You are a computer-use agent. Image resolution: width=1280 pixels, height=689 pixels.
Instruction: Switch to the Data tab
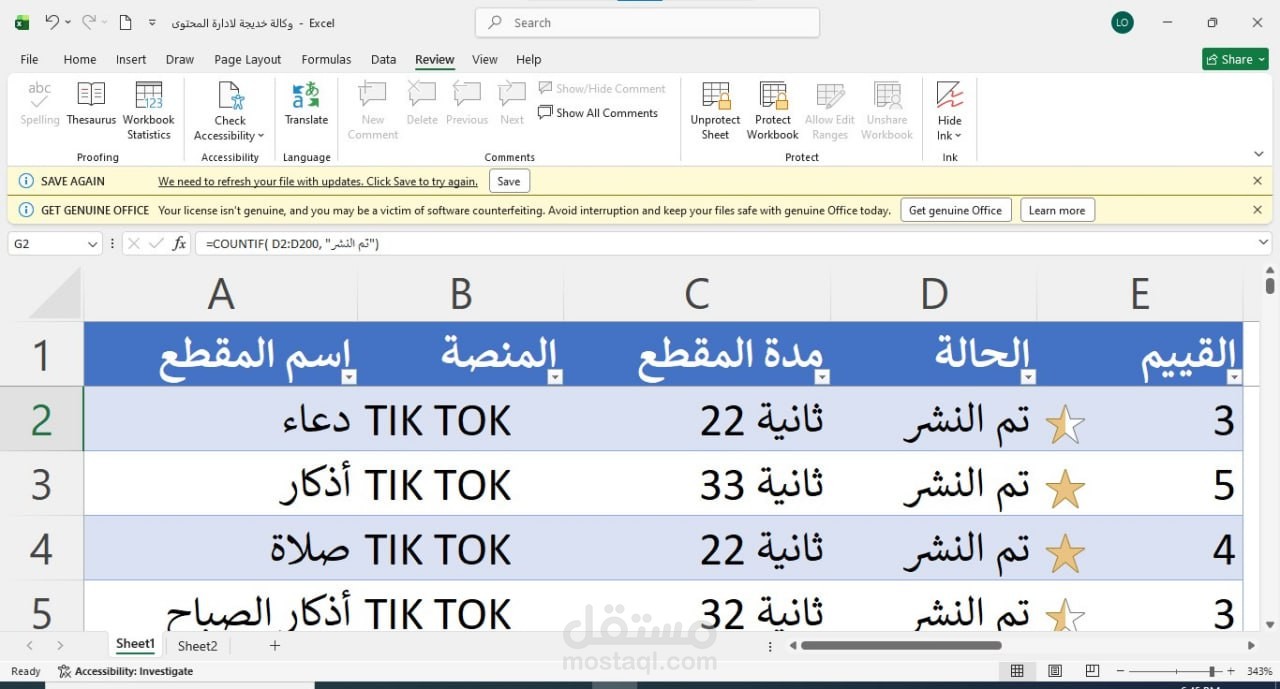pyautogui.click(x=383, y=59)
